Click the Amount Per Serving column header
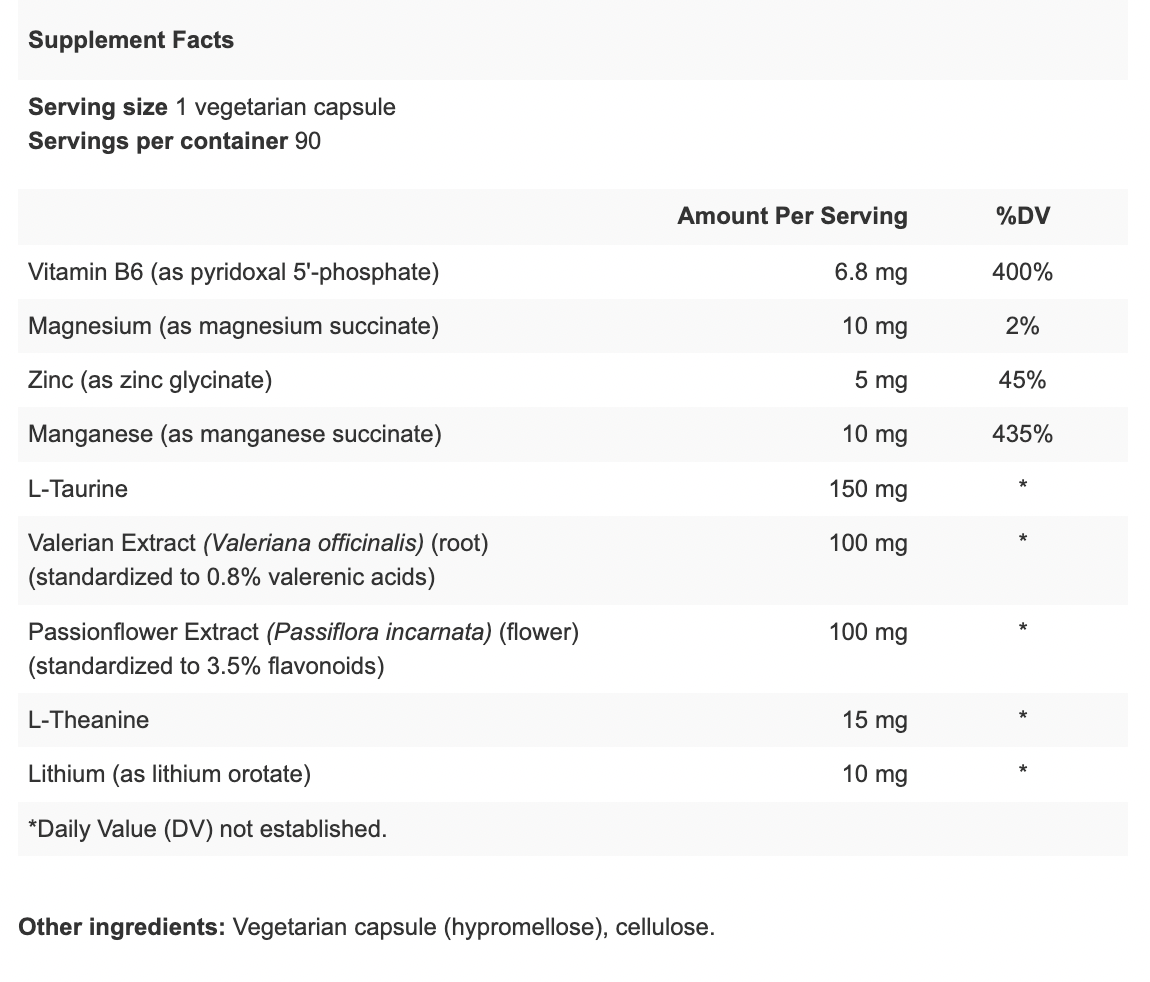The height and width of the screenshot is (982, 1150). pos(792,216)
